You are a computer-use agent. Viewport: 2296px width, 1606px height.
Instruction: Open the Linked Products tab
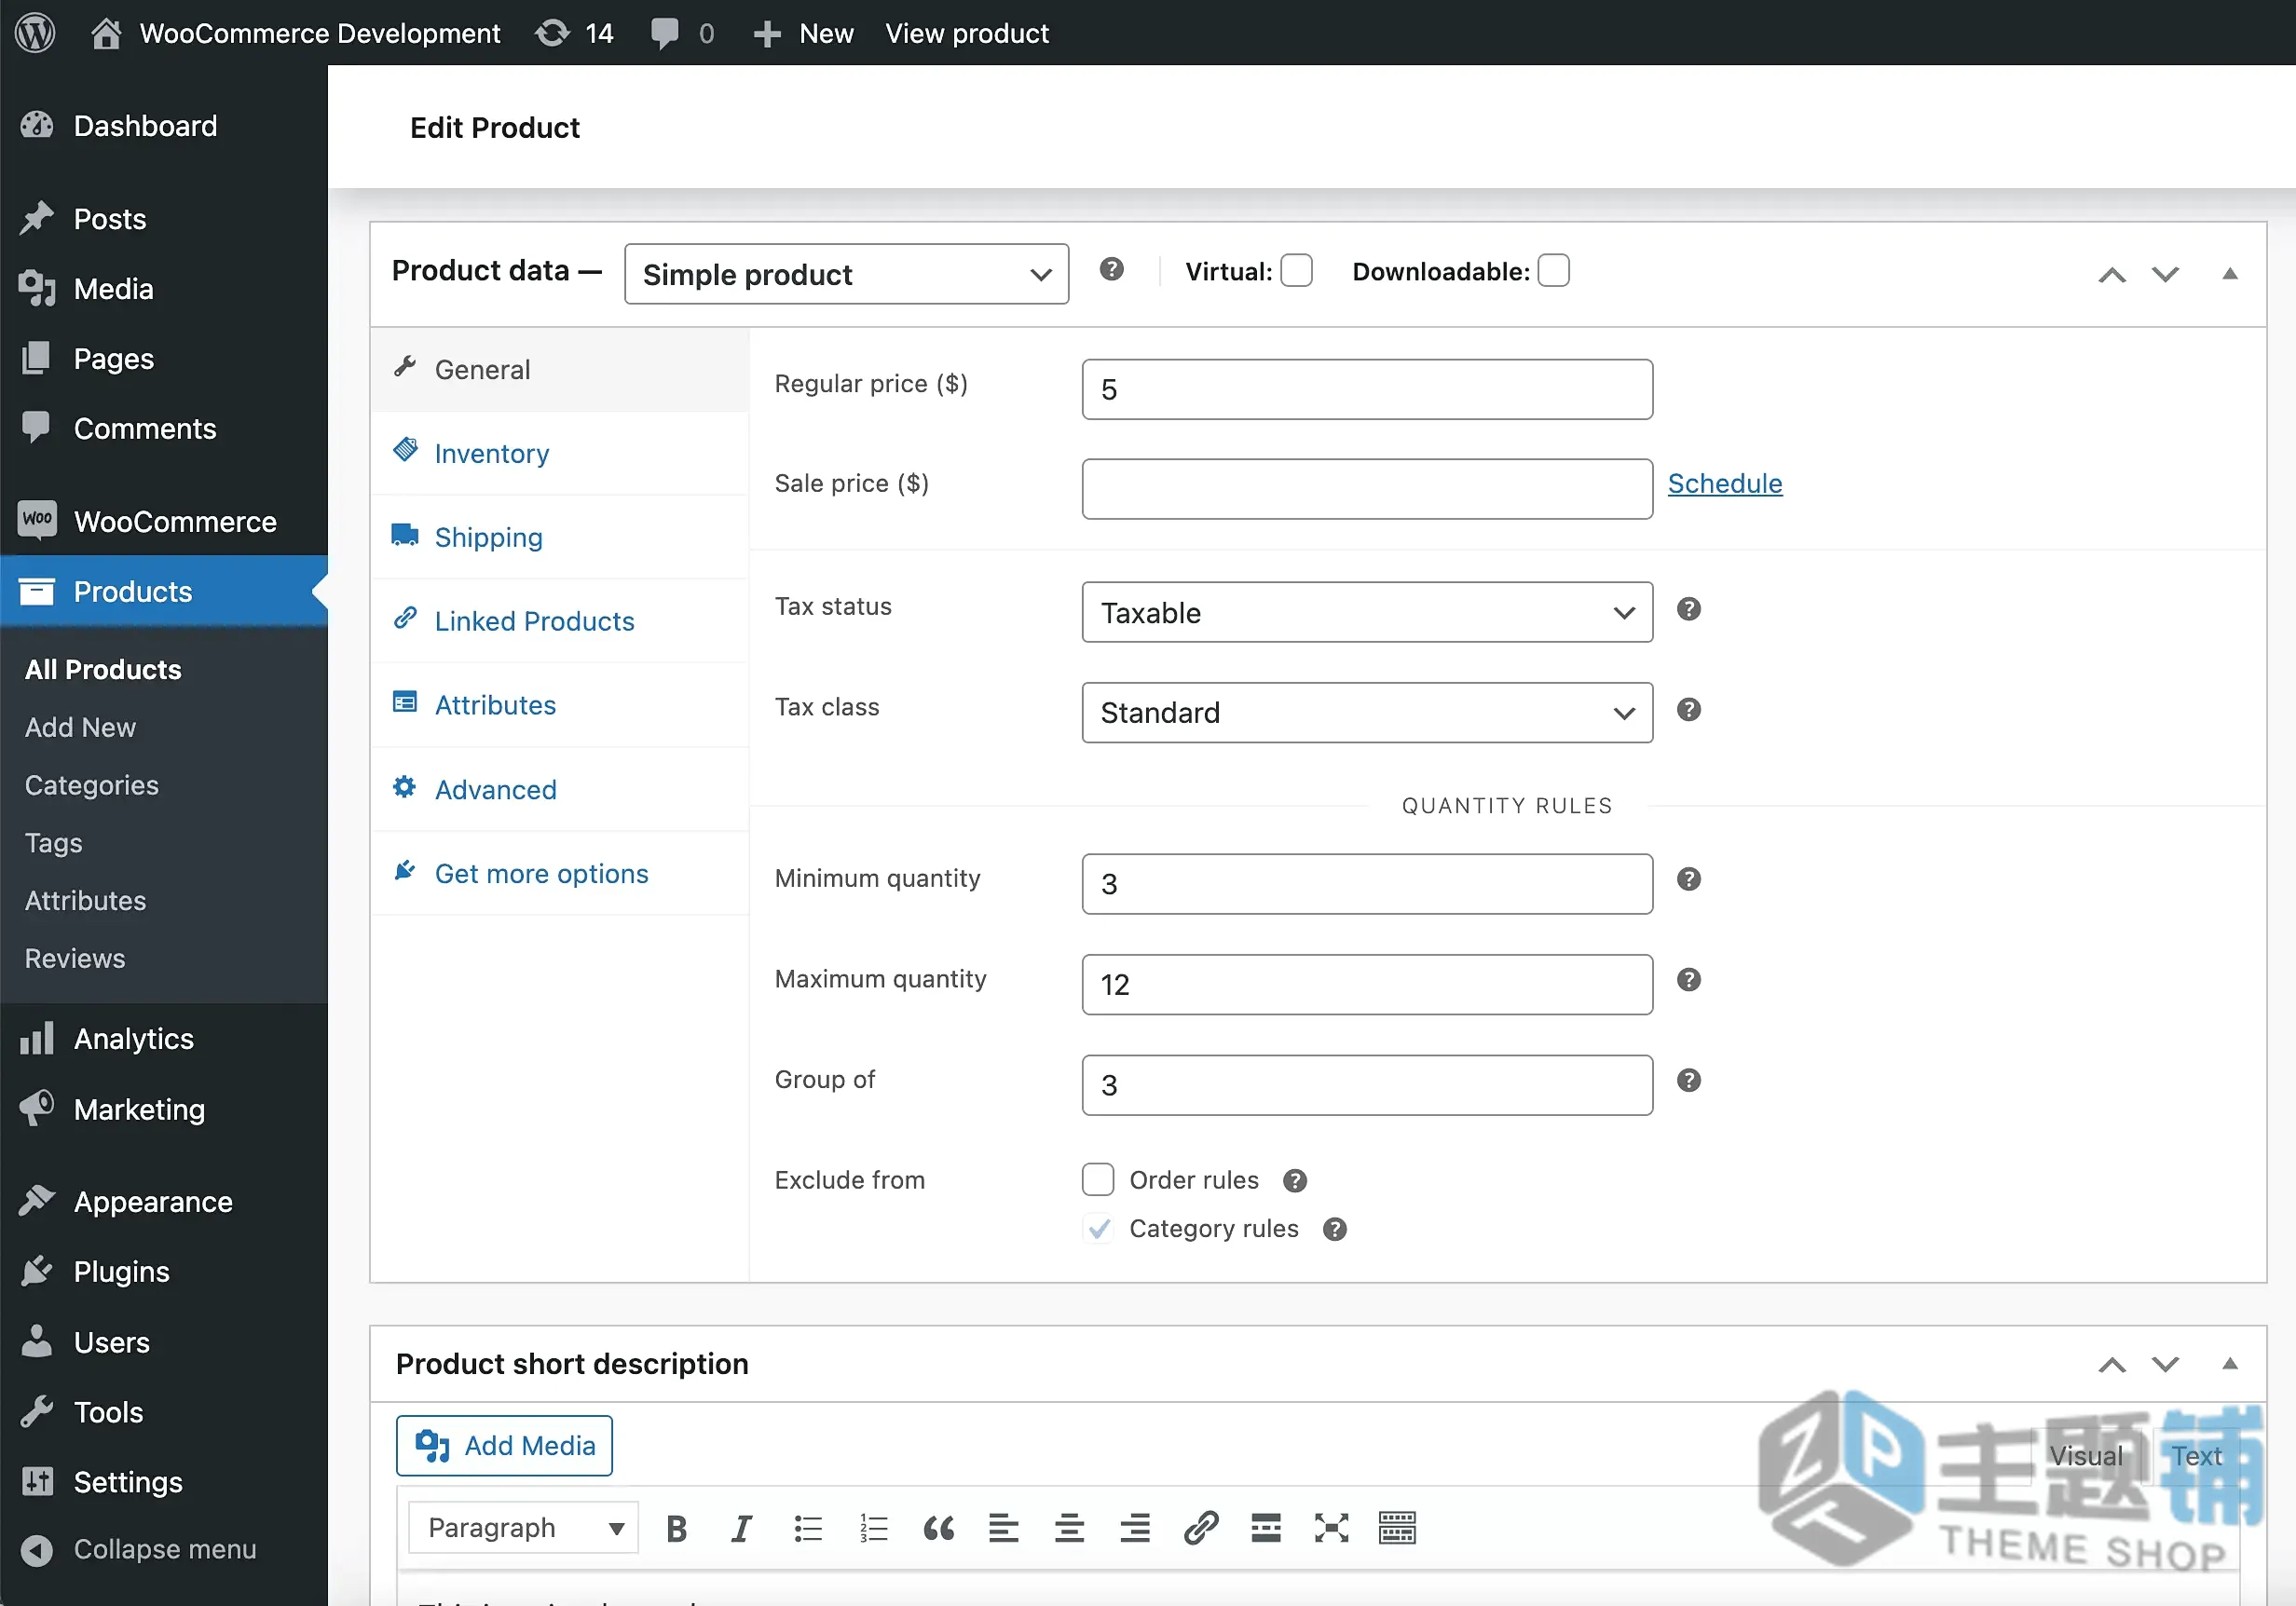(x=560, y=621)
